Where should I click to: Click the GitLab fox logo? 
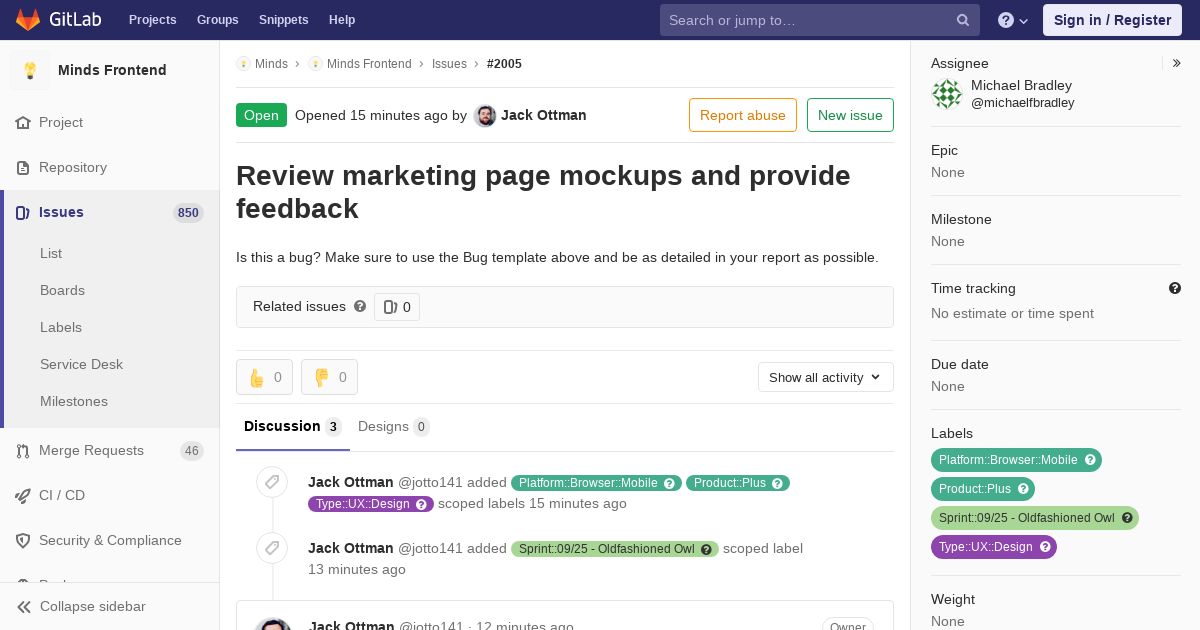coord(28,19)
